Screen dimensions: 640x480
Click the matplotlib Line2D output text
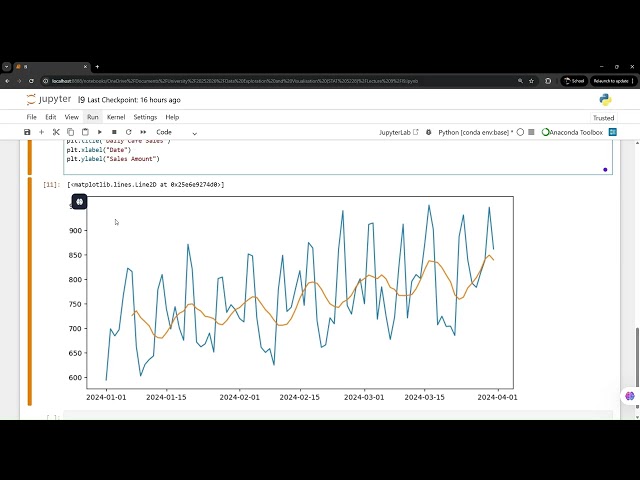(146, 184)
